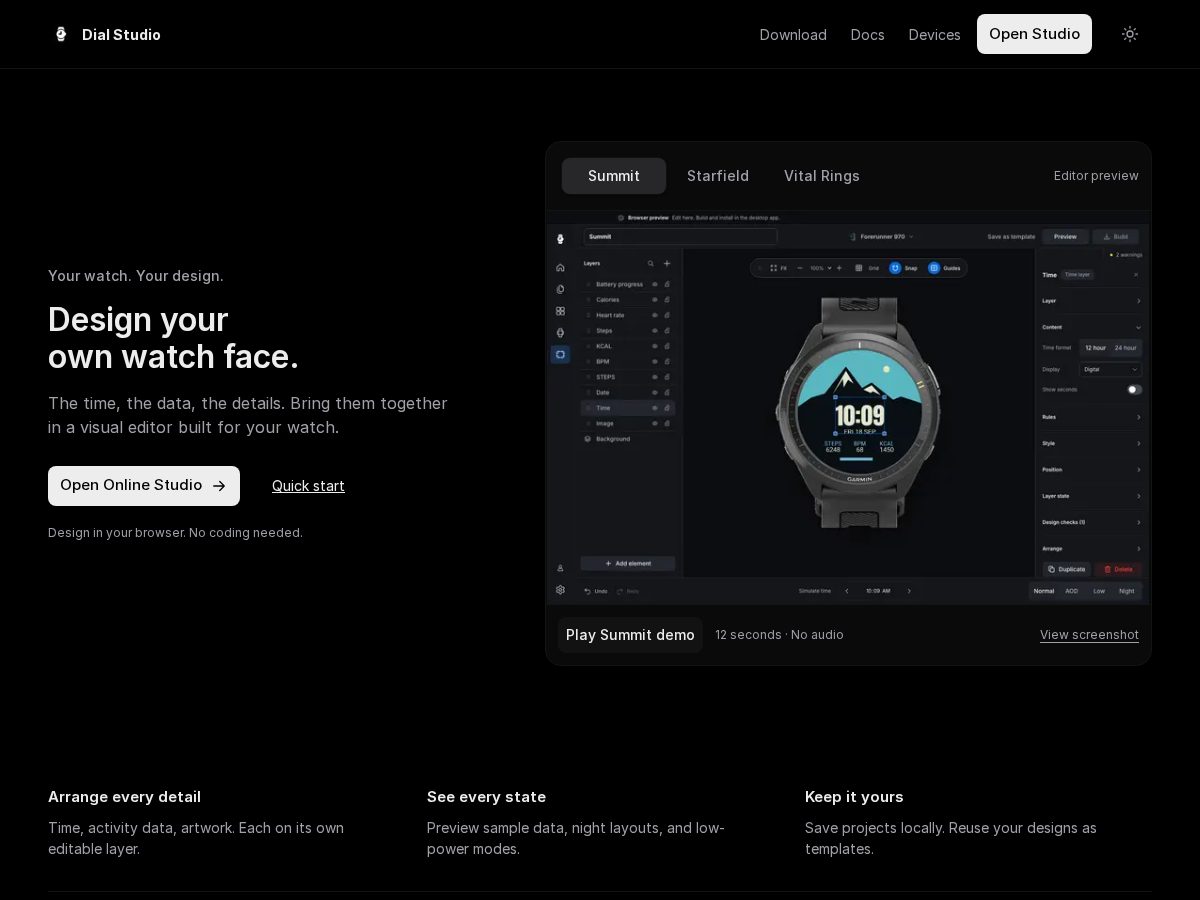Follow the Quick start link
1200x900 pixels.
[x=308, y=486]
